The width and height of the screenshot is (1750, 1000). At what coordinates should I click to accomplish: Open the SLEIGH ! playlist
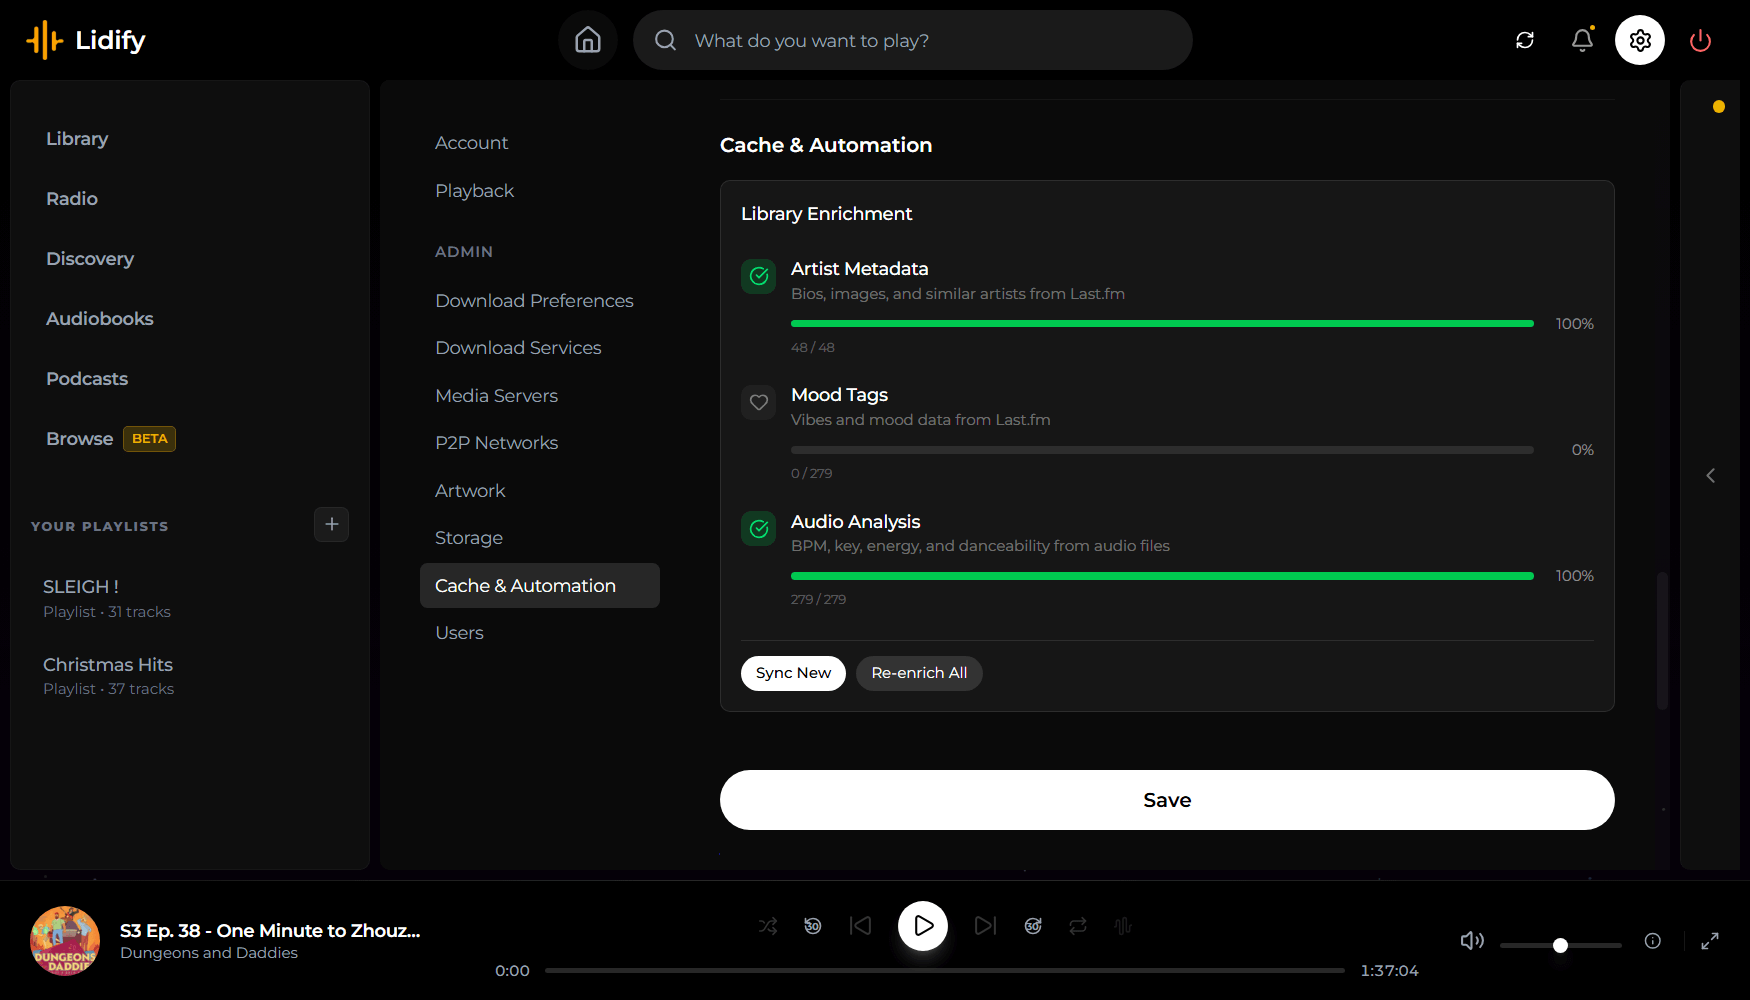point(107,598)
